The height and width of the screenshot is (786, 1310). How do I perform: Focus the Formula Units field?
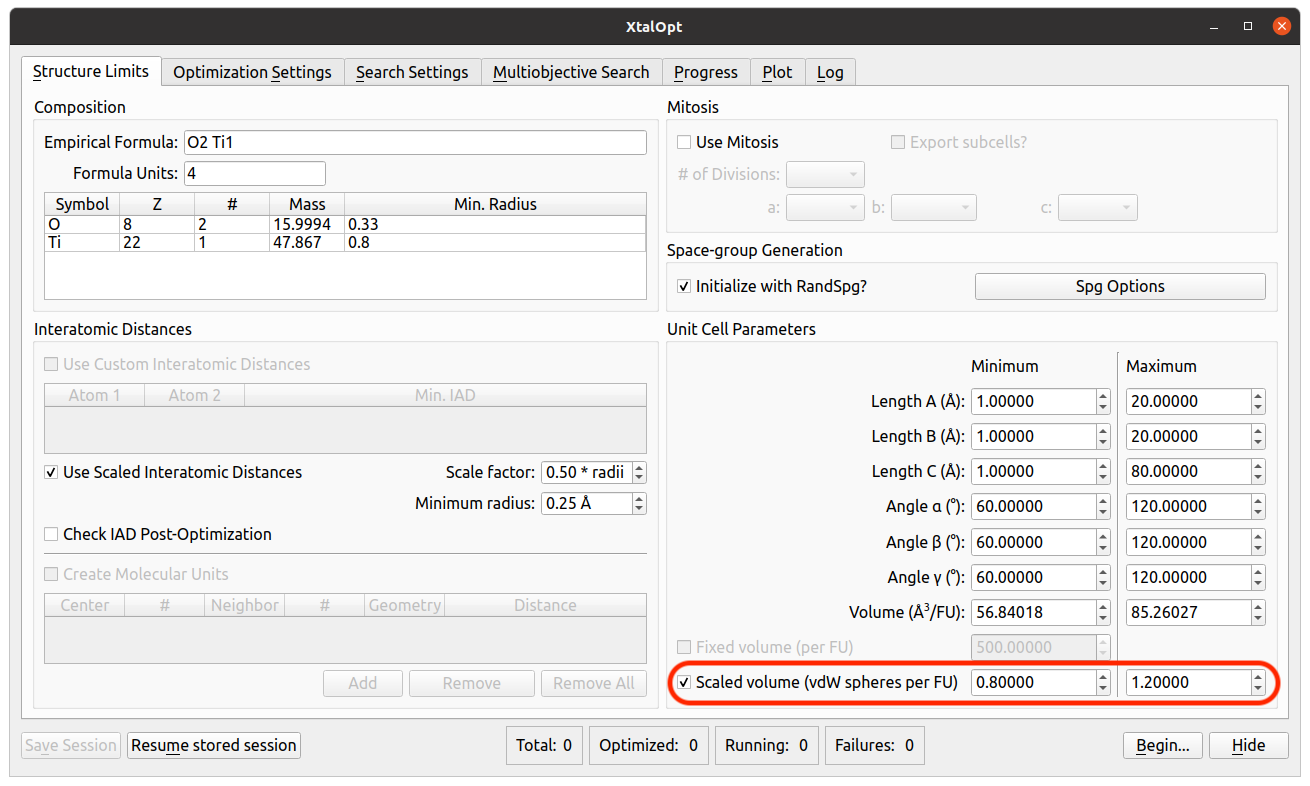tap(255, 173)
